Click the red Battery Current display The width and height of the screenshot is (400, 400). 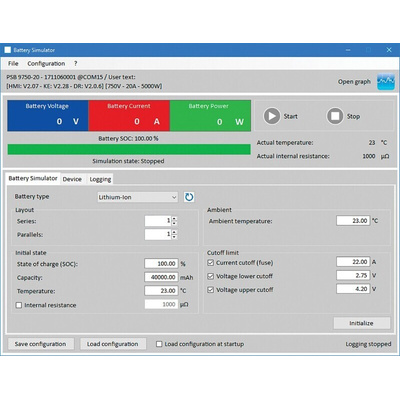(x=129, y=115)
